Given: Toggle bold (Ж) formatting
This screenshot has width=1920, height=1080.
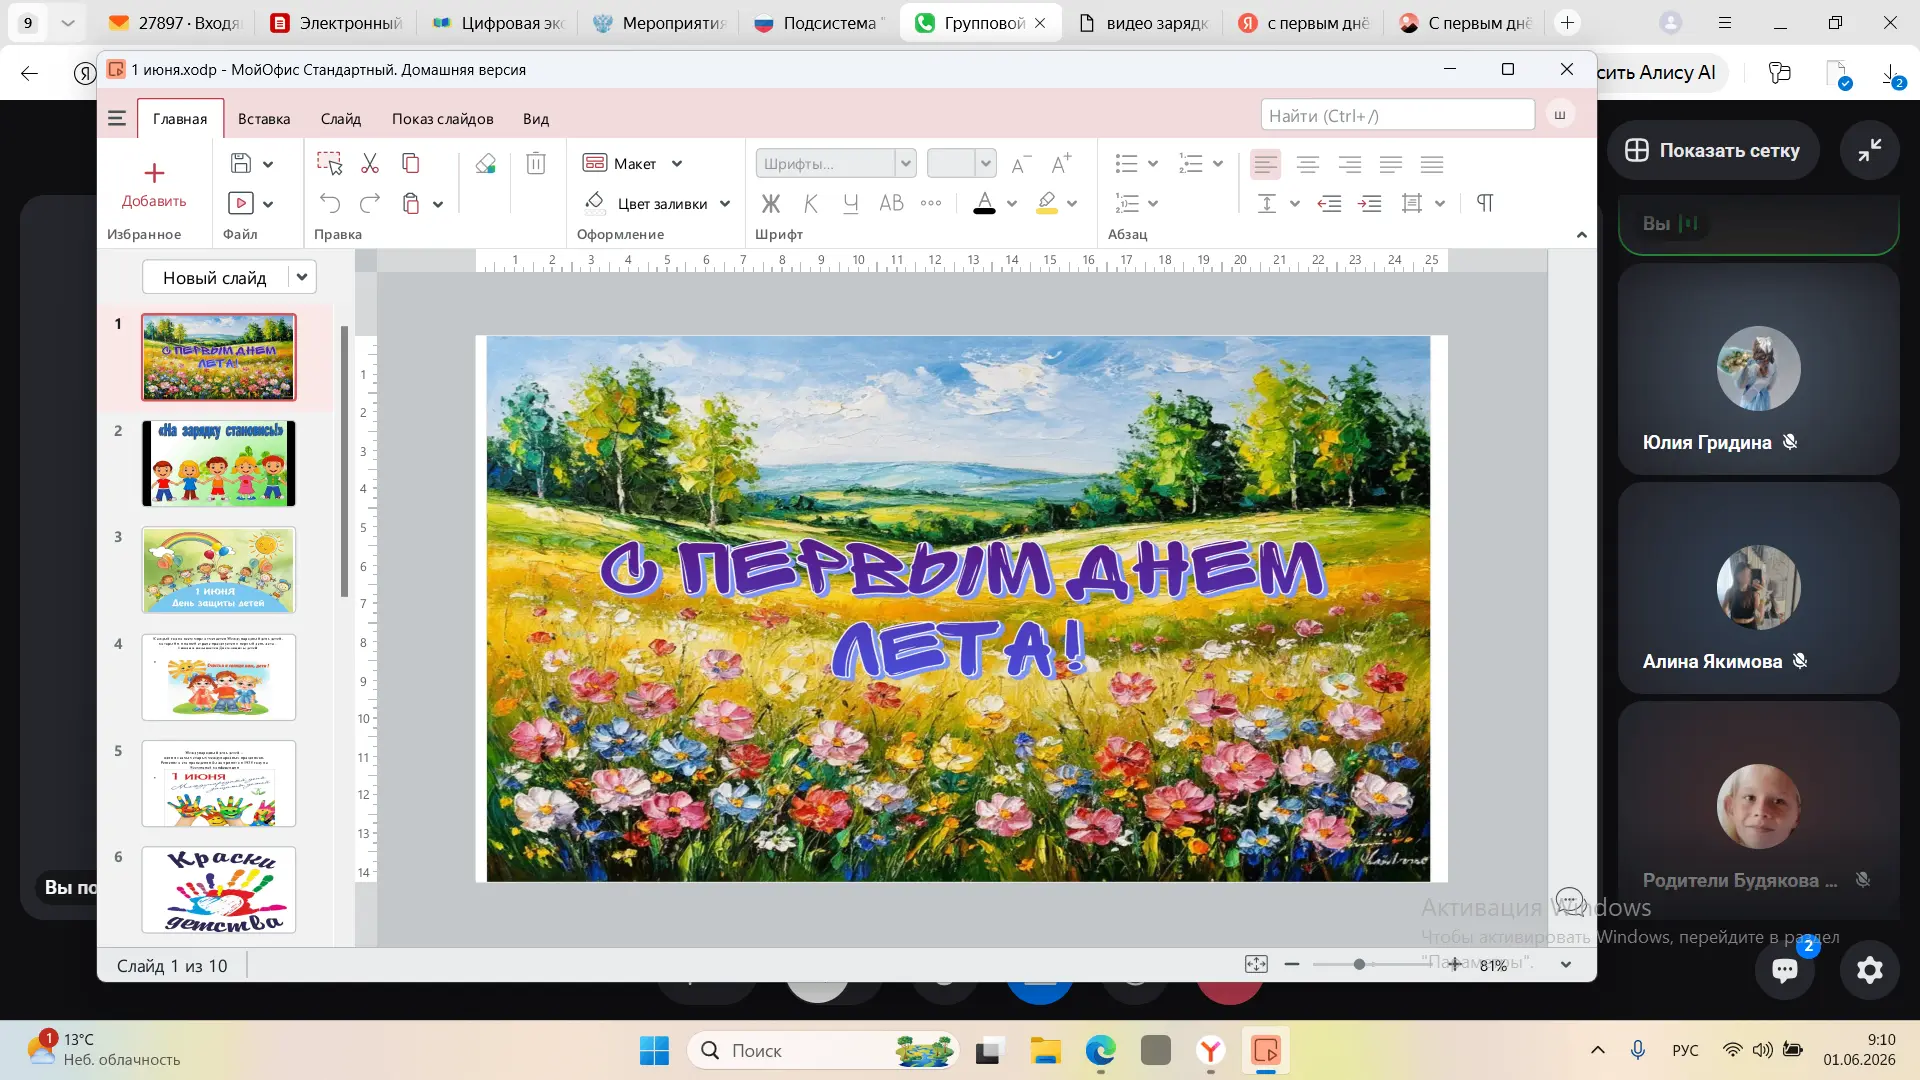Looking at the screenshot, I should coord(770,204).
